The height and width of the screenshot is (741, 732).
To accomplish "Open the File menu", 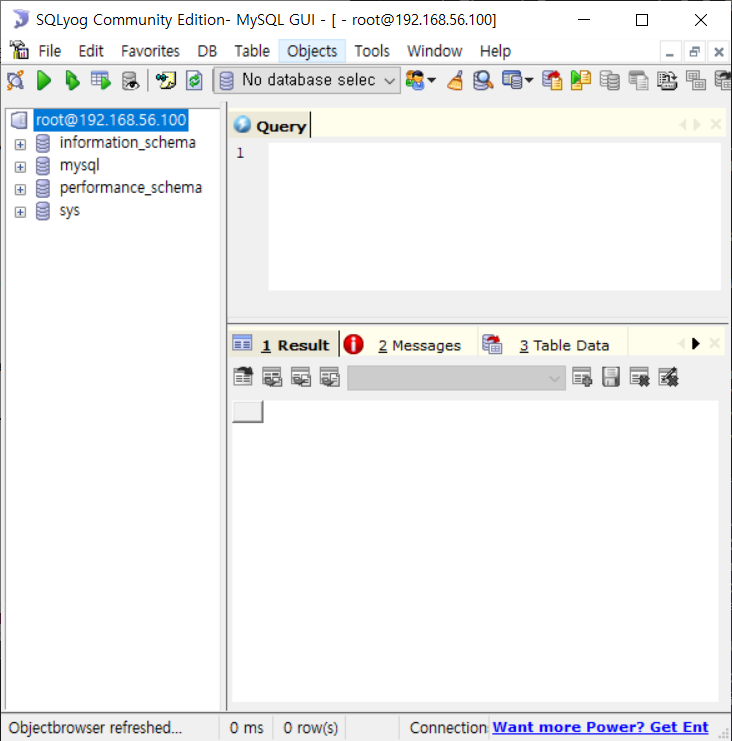I will (x=50, y=51).
